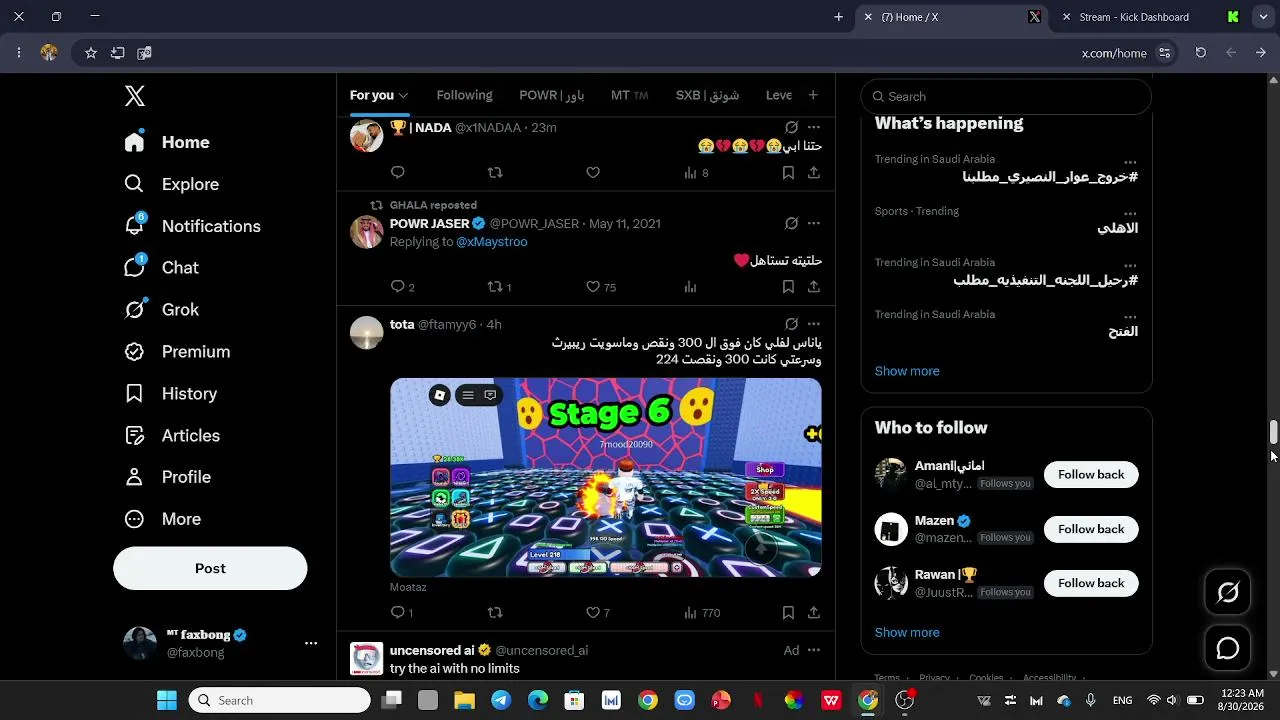Open Chat in the sidebar

click(x=162, y=268)
